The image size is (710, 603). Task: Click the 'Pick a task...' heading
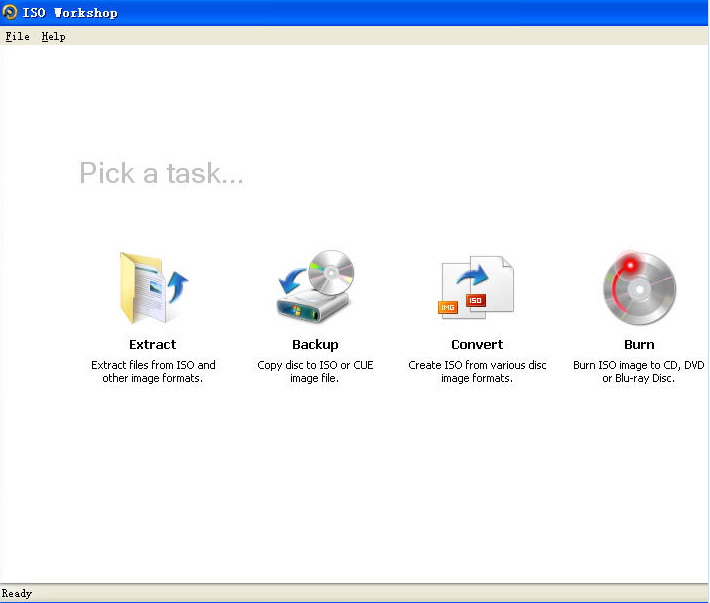click(161, 173)
